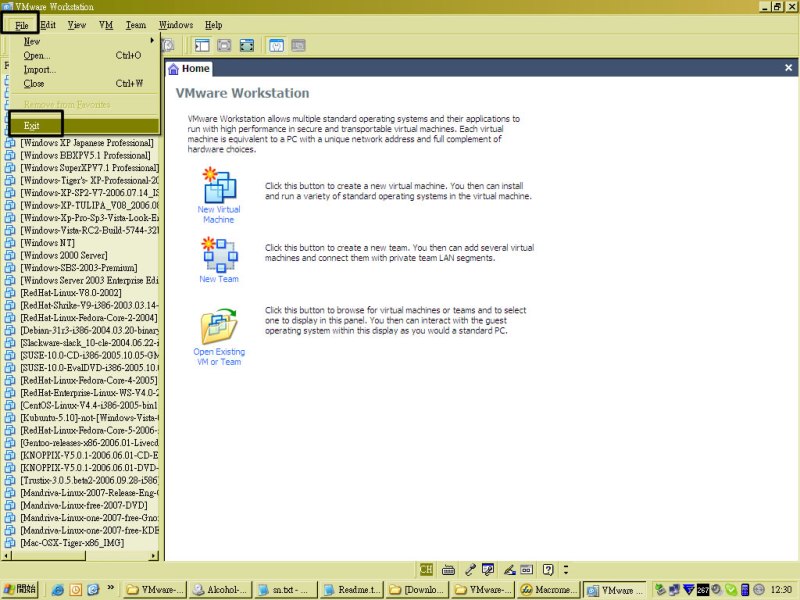Select Windows NT favorite

[x=47, y=243]
